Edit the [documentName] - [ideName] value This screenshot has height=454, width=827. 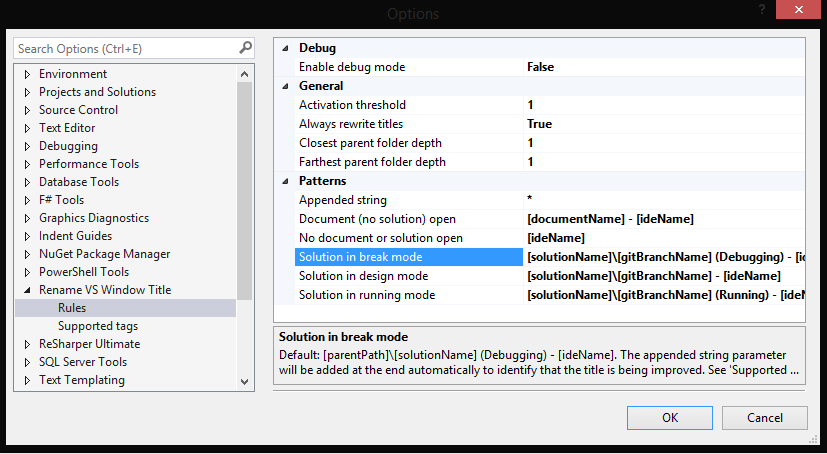tap(610, 219)
